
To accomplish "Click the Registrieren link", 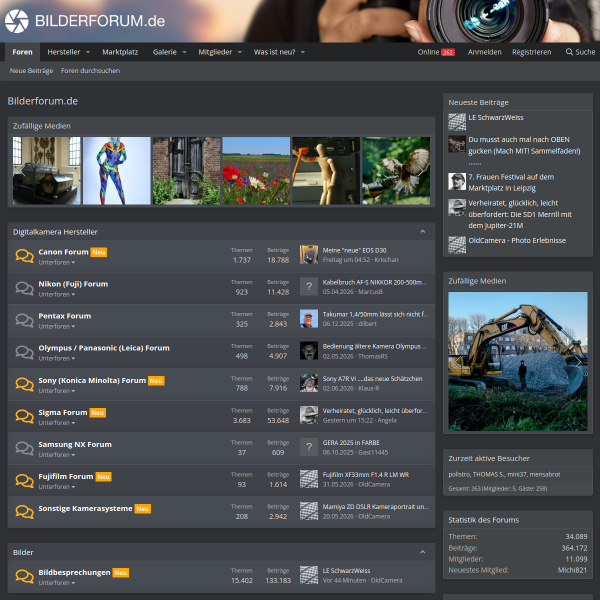I will pos(532,52).
